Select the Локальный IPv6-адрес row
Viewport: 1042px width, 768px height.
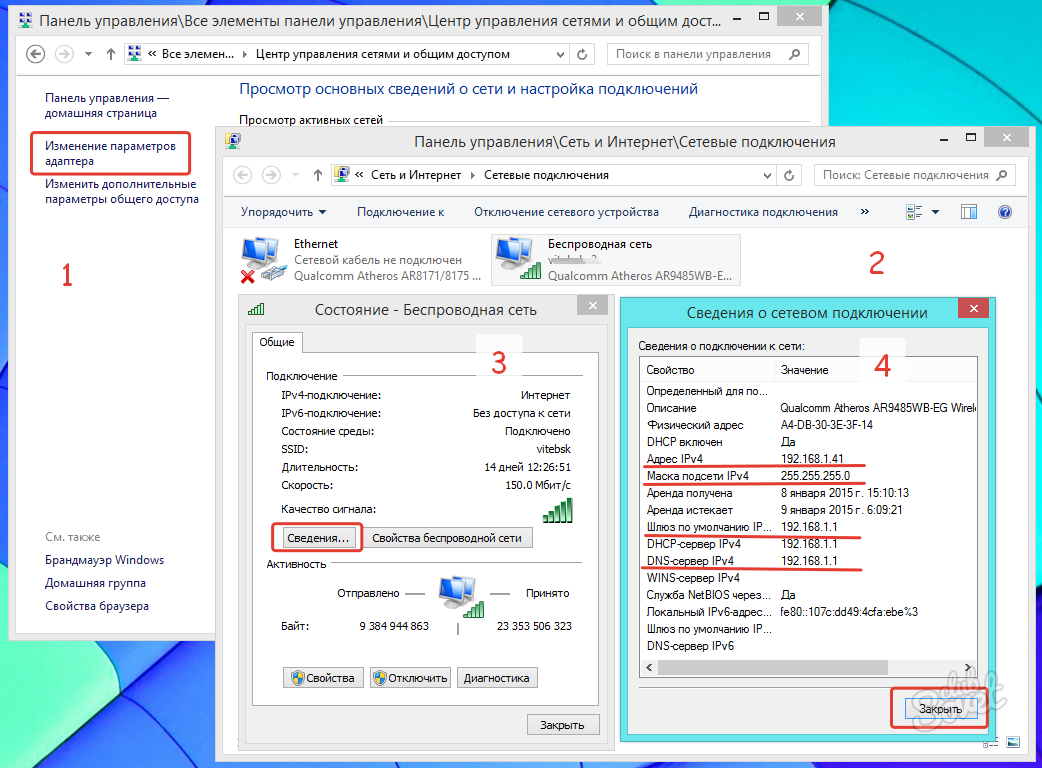click(x=808, y=612)
